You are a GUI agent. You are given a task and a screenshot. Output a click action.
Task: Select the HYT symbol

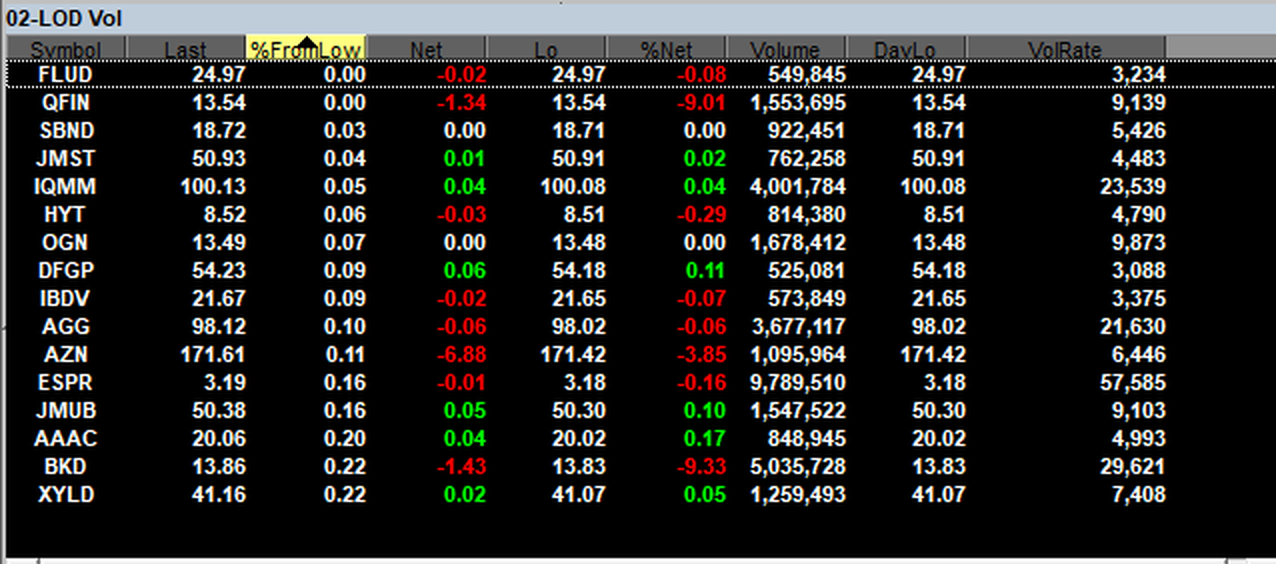[x=66, y=214]
